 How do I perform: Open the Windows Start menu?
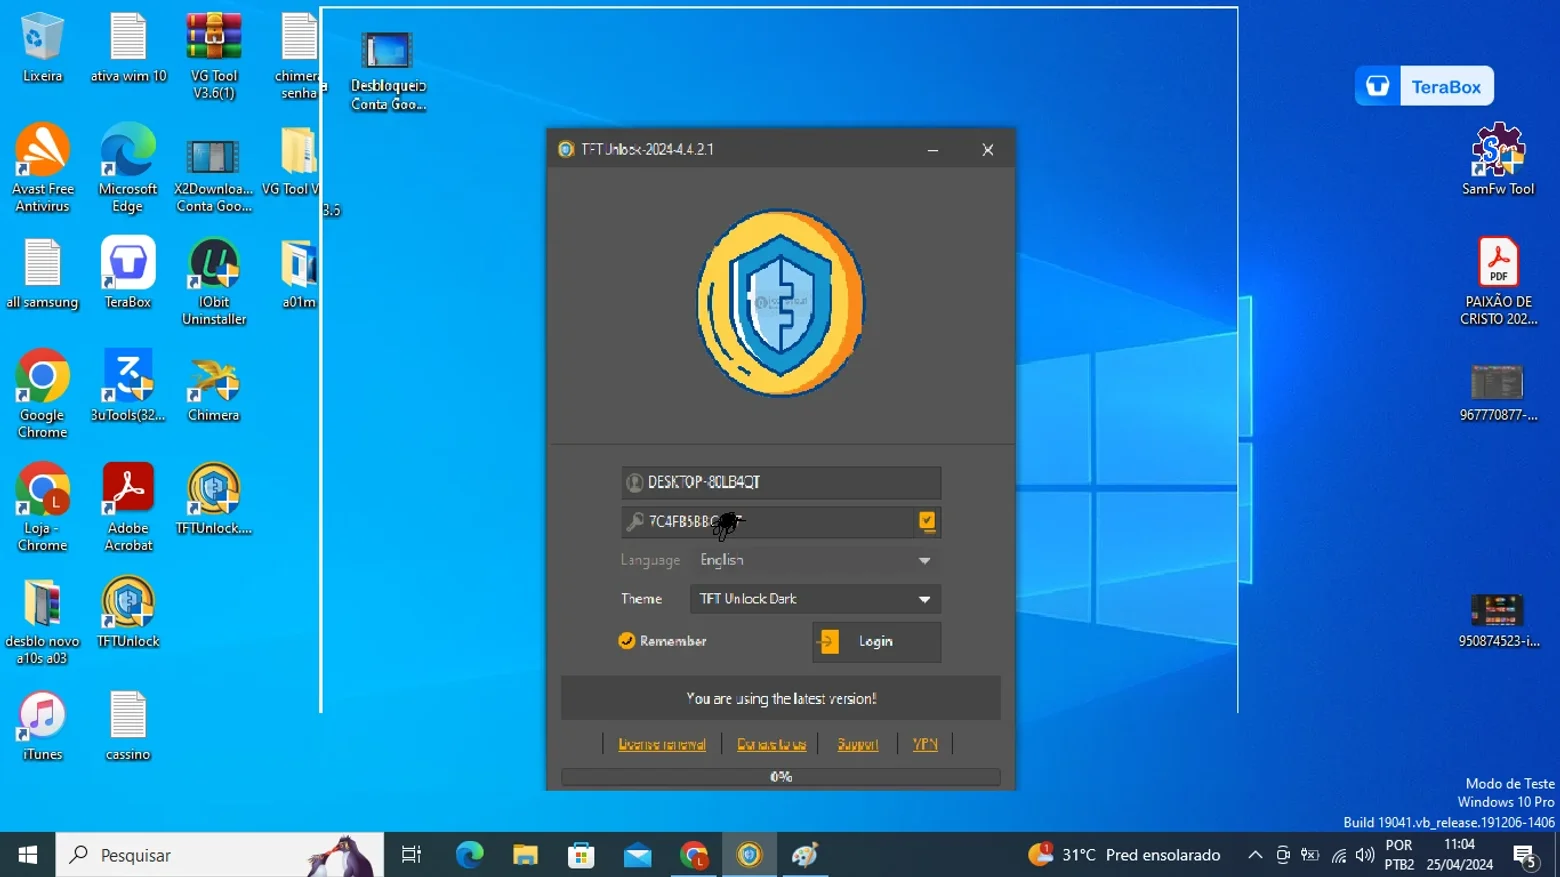point(28,855)
